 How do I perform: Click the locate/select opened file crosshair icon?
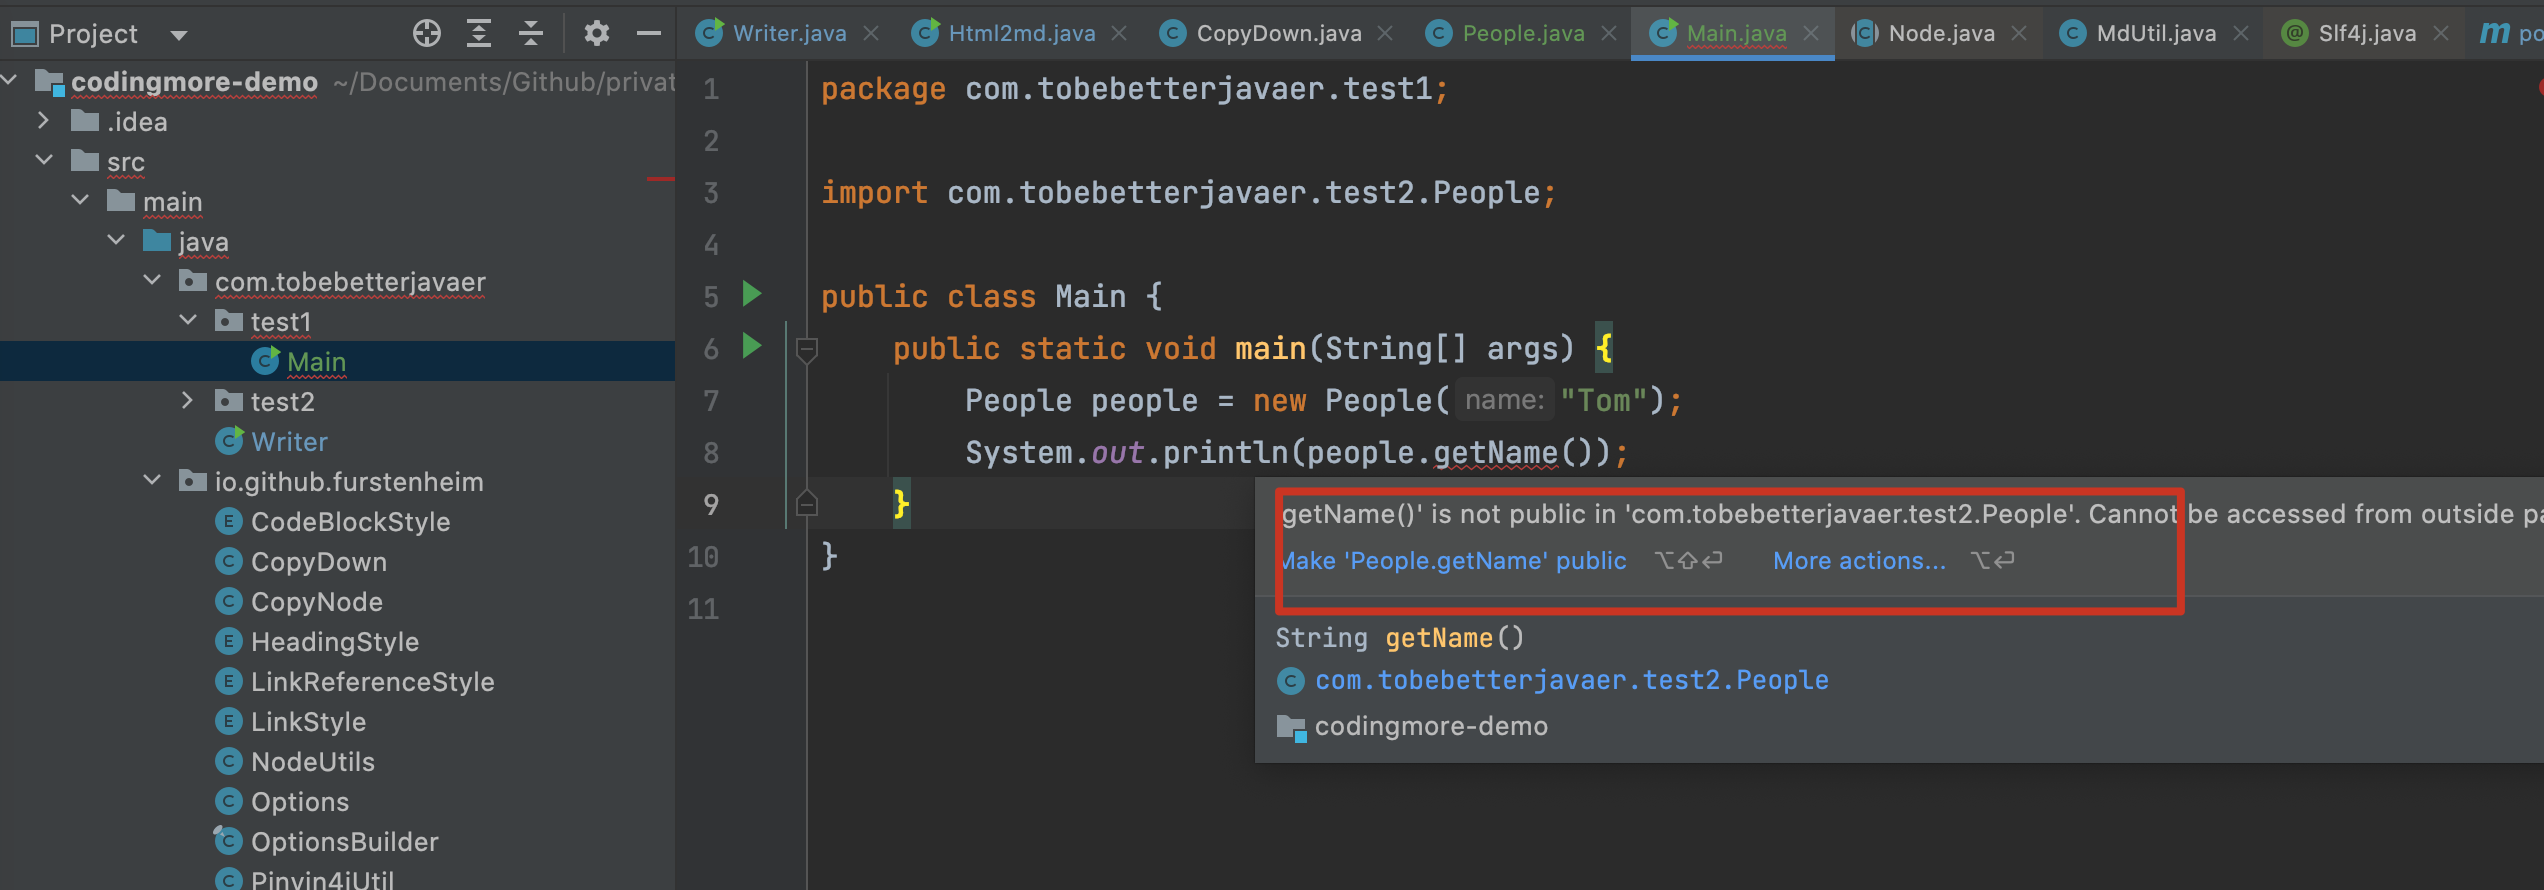coord(427,34)
